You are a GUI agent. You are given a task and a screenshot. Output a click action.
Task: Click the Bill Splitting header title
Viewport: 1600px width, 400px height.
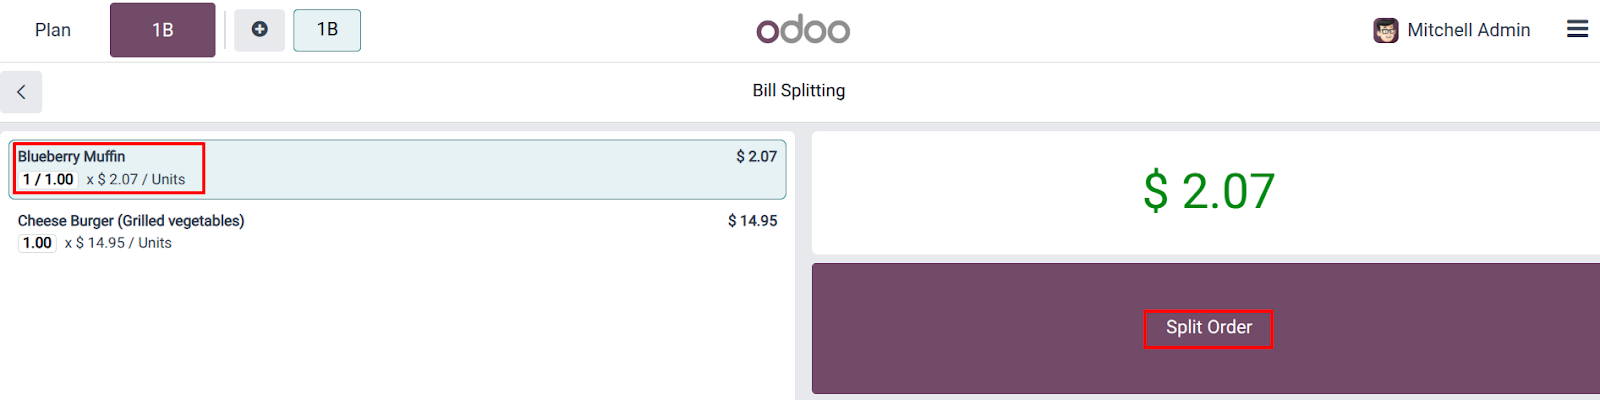798,90
